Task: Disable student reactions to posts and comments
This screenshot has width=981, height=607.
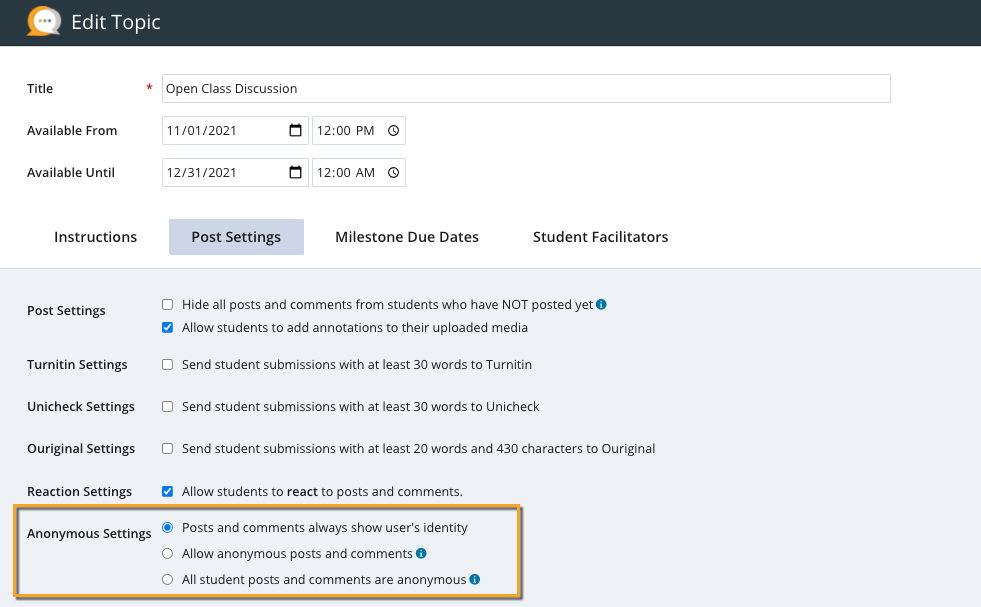Action: pyautogui.click(x=168, y=492)
